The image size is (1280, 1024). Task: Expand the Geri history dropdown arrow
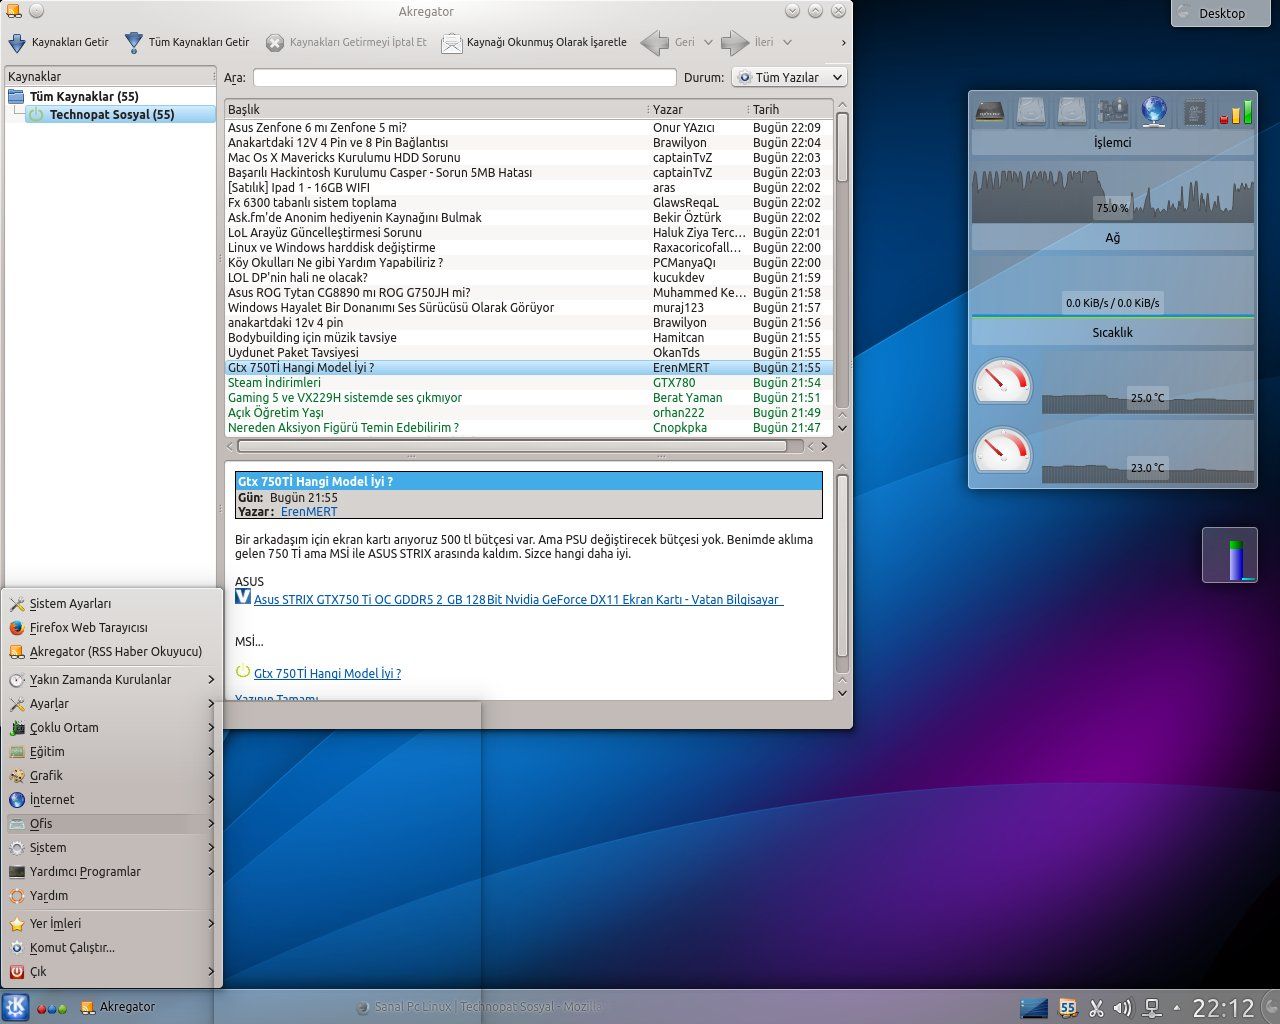708,43
